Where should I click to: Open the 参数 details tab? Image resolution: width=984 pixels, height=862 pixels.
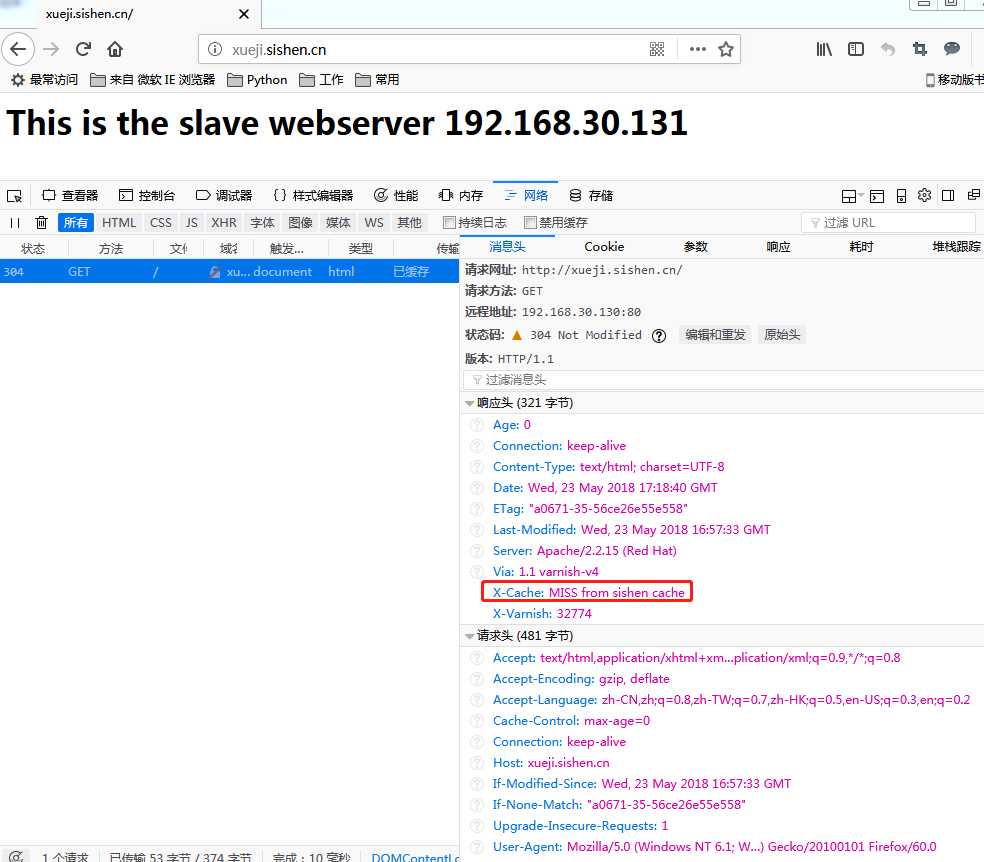[x=695, y=247]
